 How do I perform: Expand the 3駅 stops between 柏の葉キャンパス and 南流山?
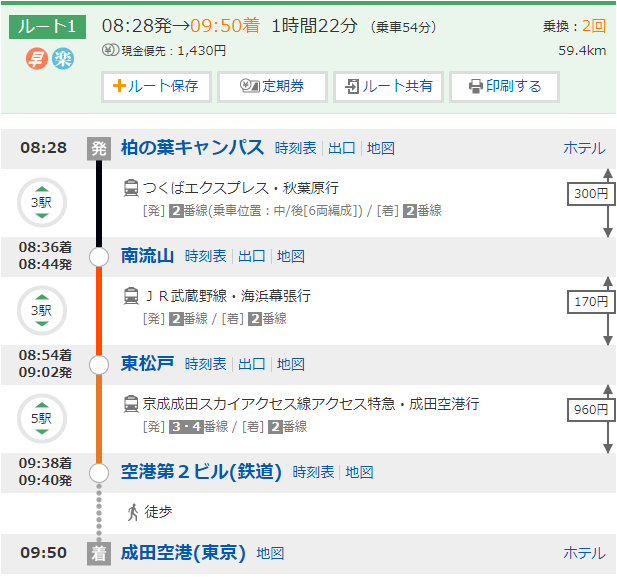coord(42,202)
